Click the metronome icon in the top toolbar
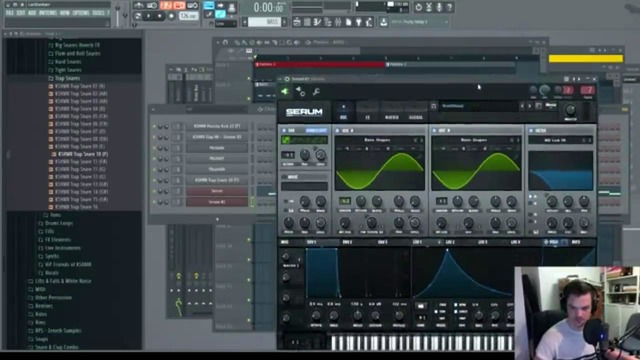Viewport: 640px width, 360px height. [139, 6]
